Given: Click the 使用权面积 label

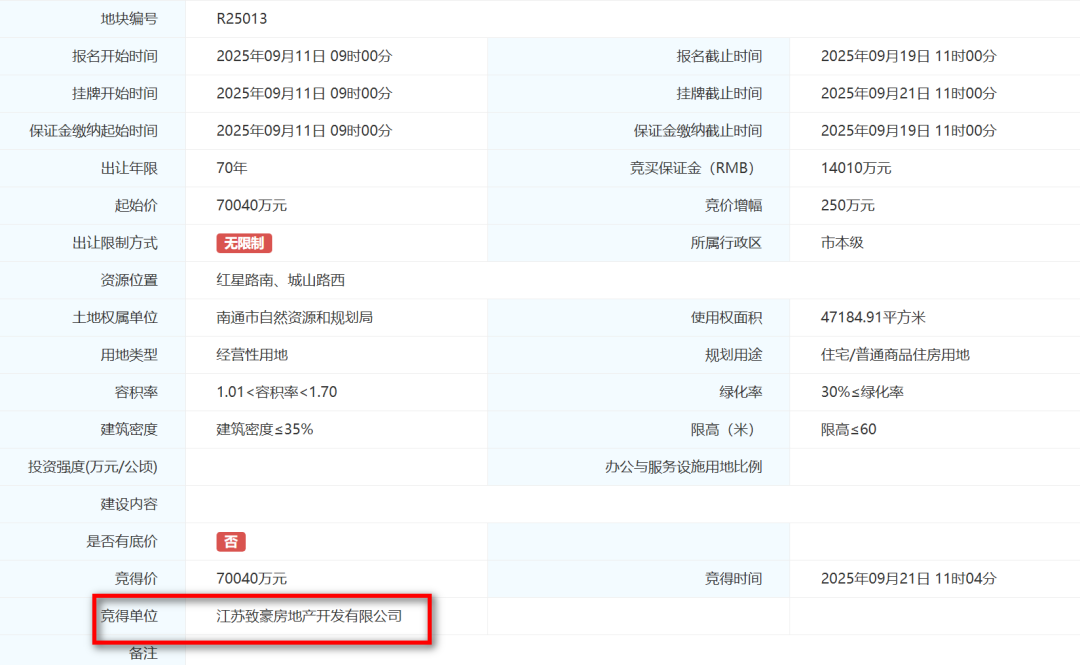Looking at the screenshot, I should 727,317.
